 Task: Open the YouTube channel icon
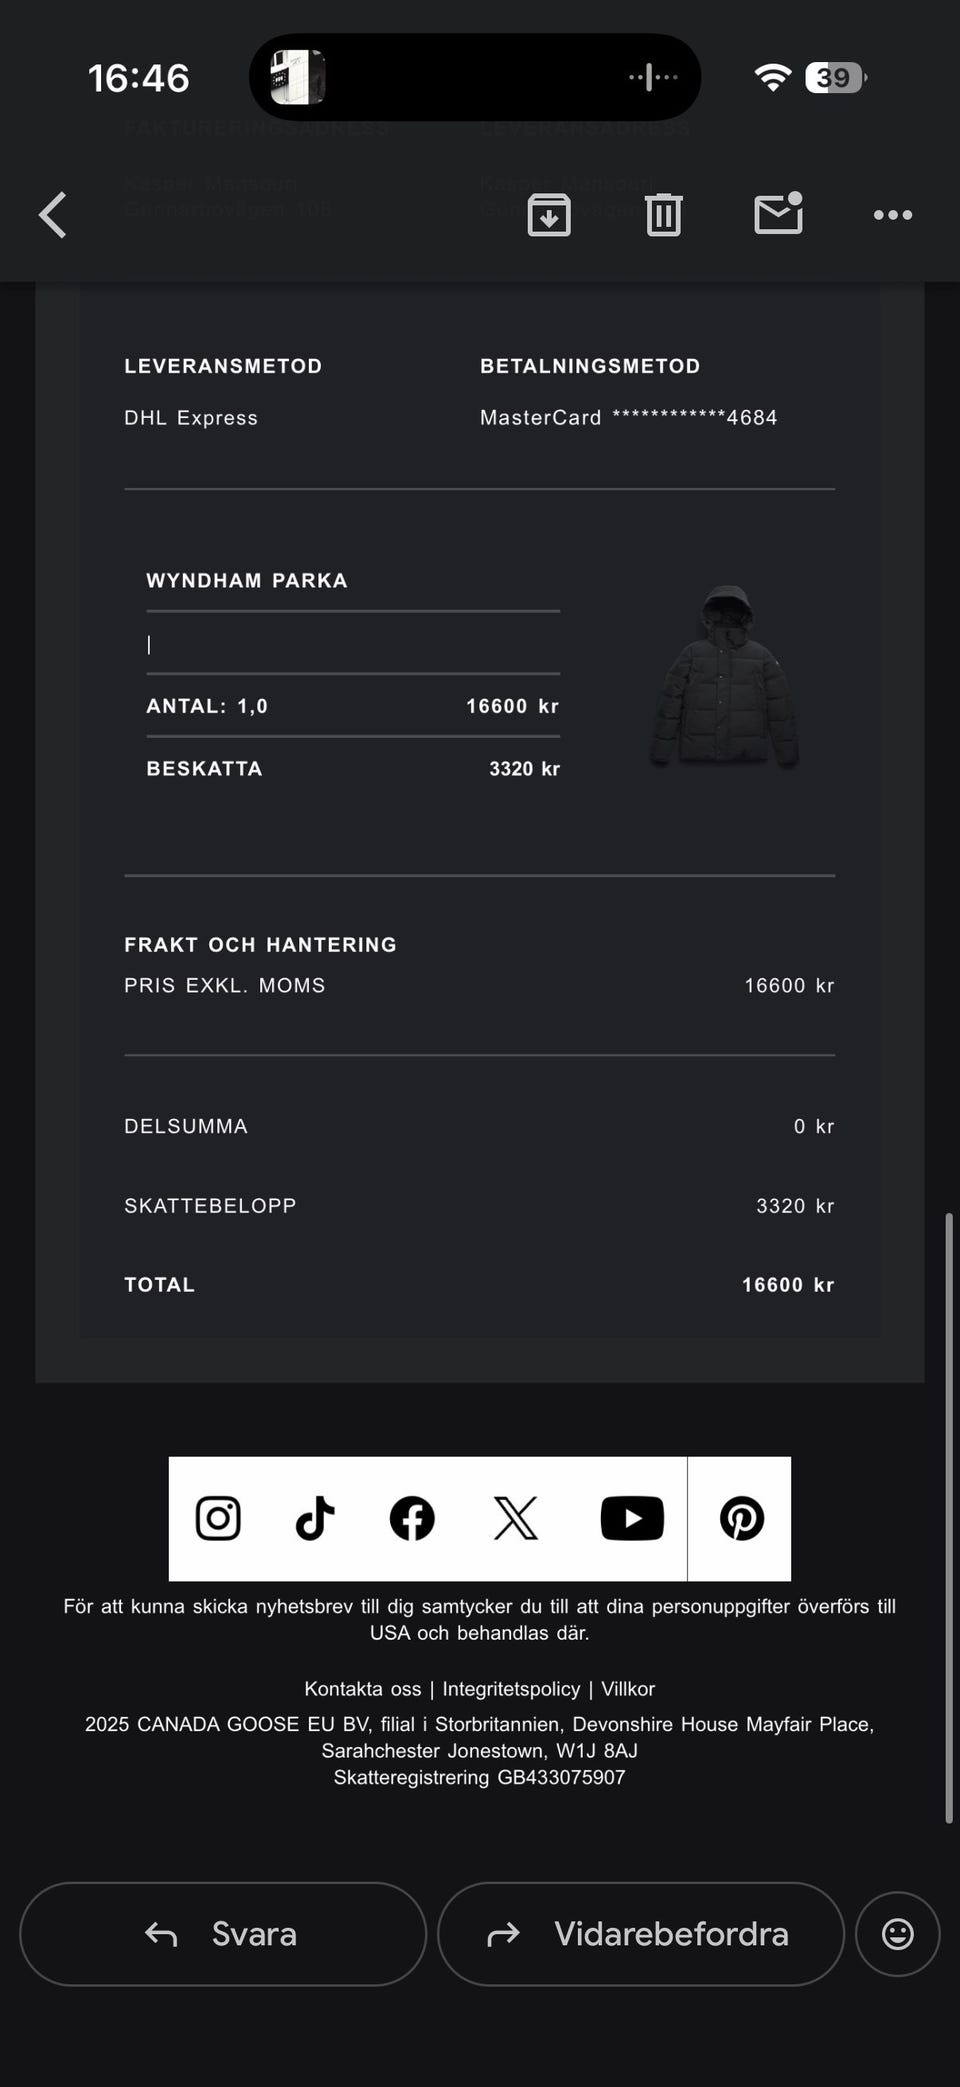[x=631, y=1518]
